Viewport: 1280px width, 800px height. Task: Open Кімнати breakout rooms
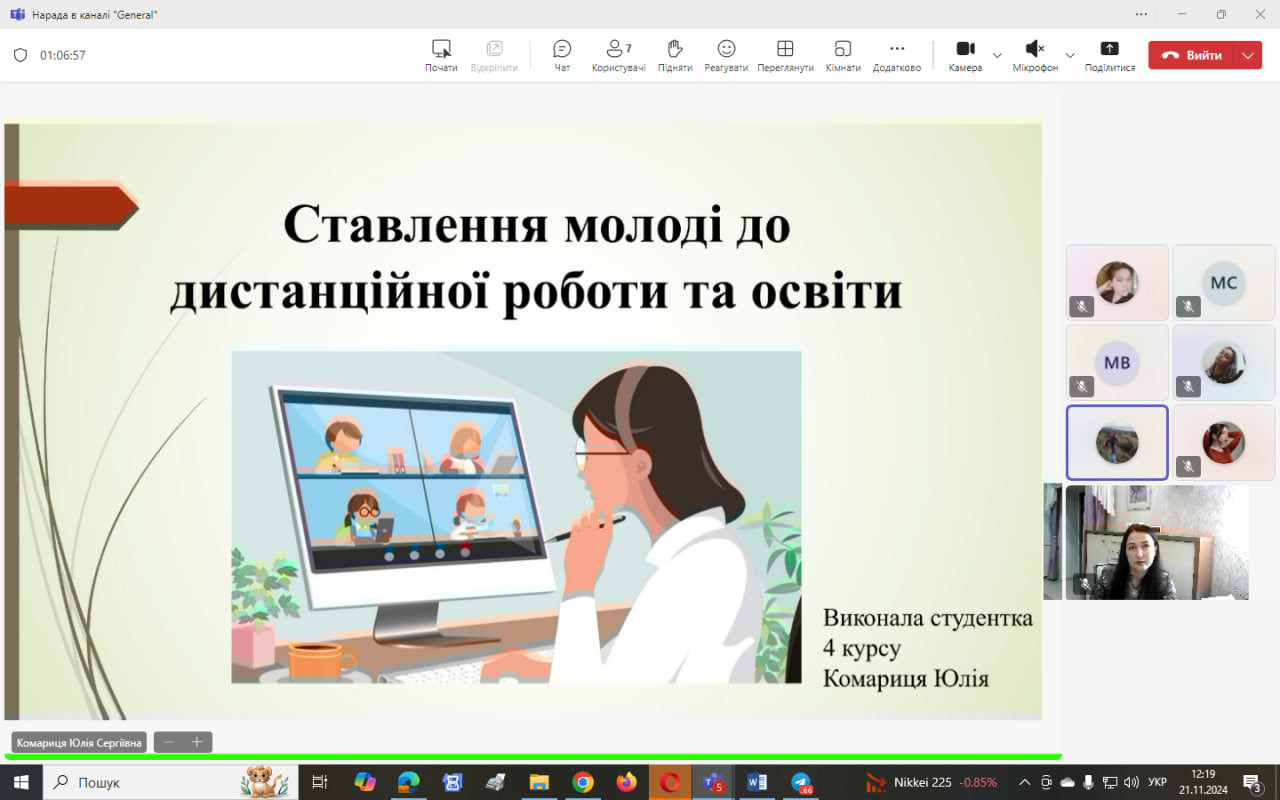(843, 56)
